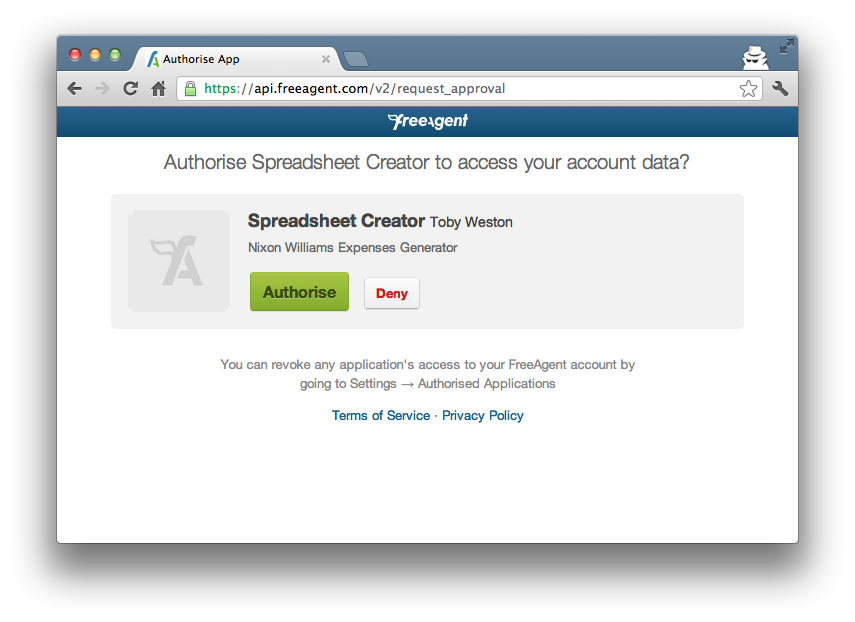This screenshot has width=855, height=622.
Task: Reload the page with the refresh icon
Action: [130, 88]
